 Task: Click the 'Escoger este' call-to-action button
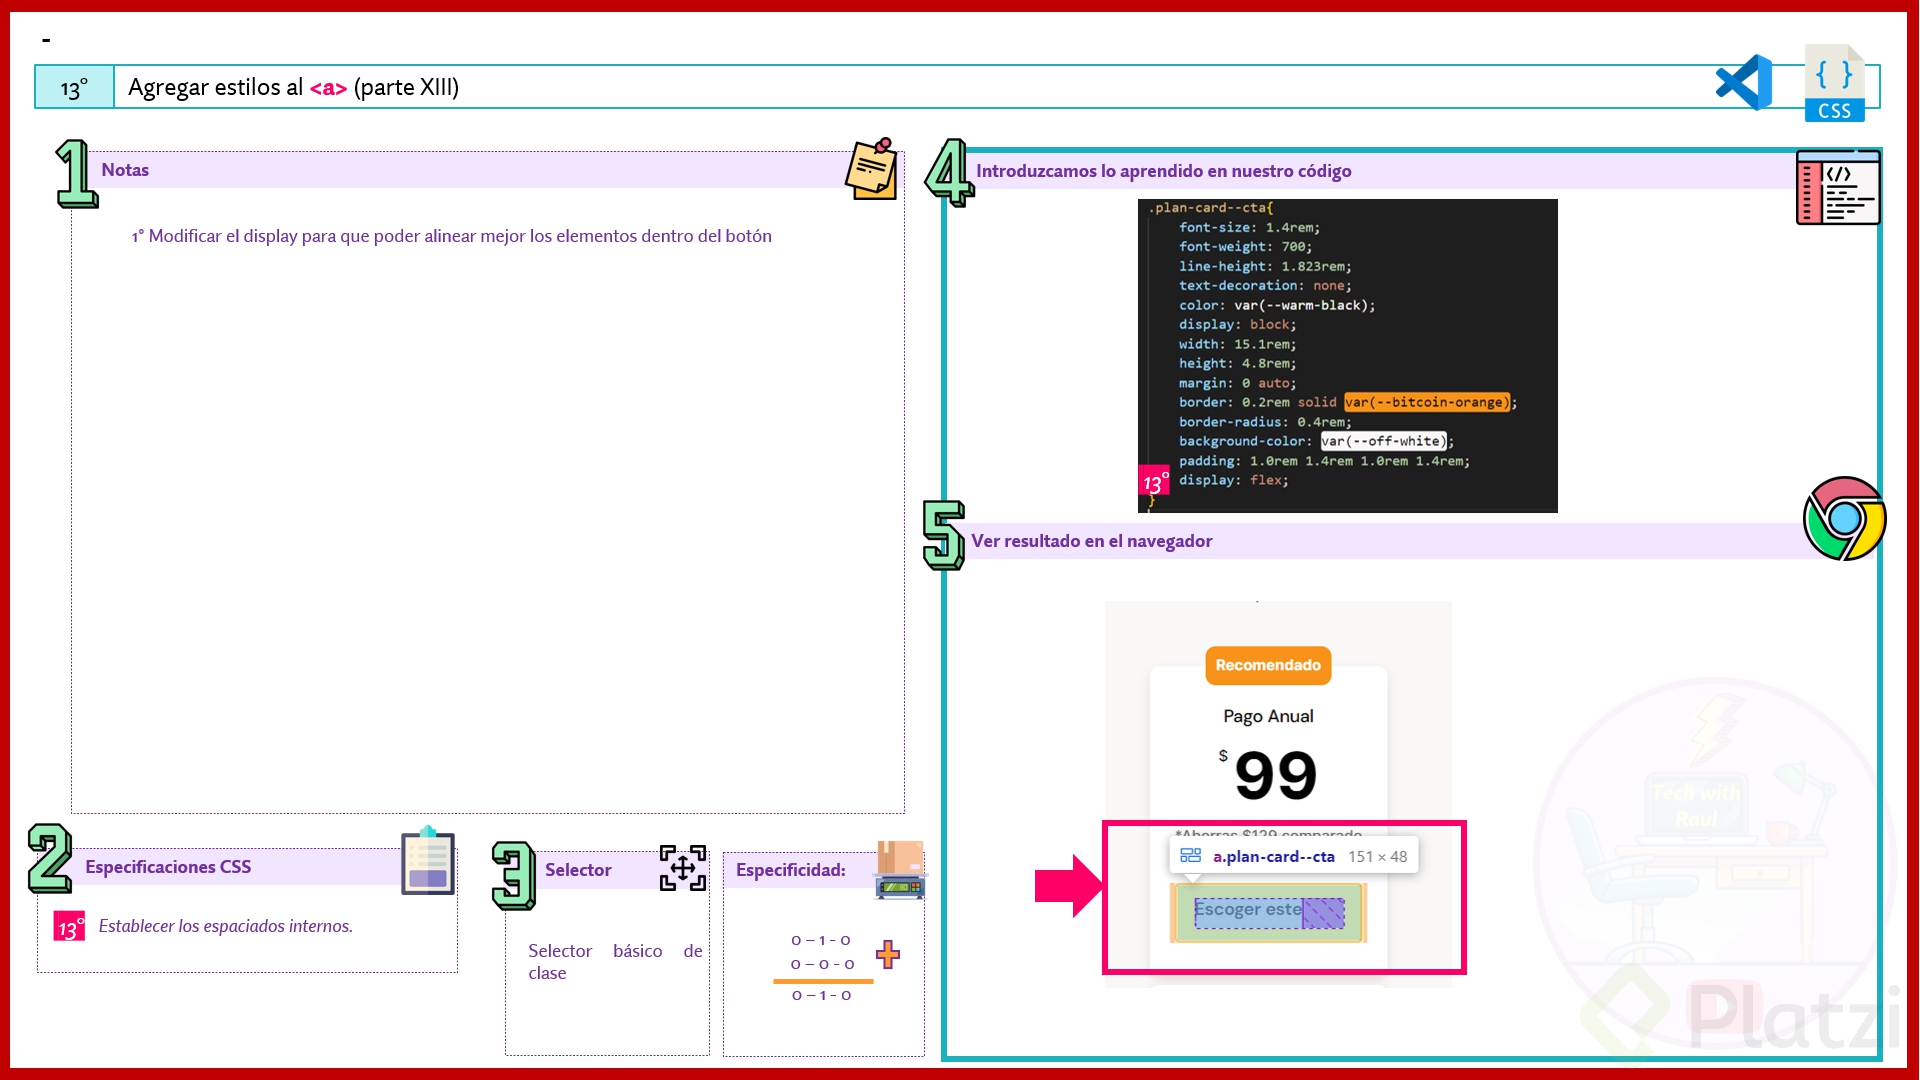click(1268, 912)
